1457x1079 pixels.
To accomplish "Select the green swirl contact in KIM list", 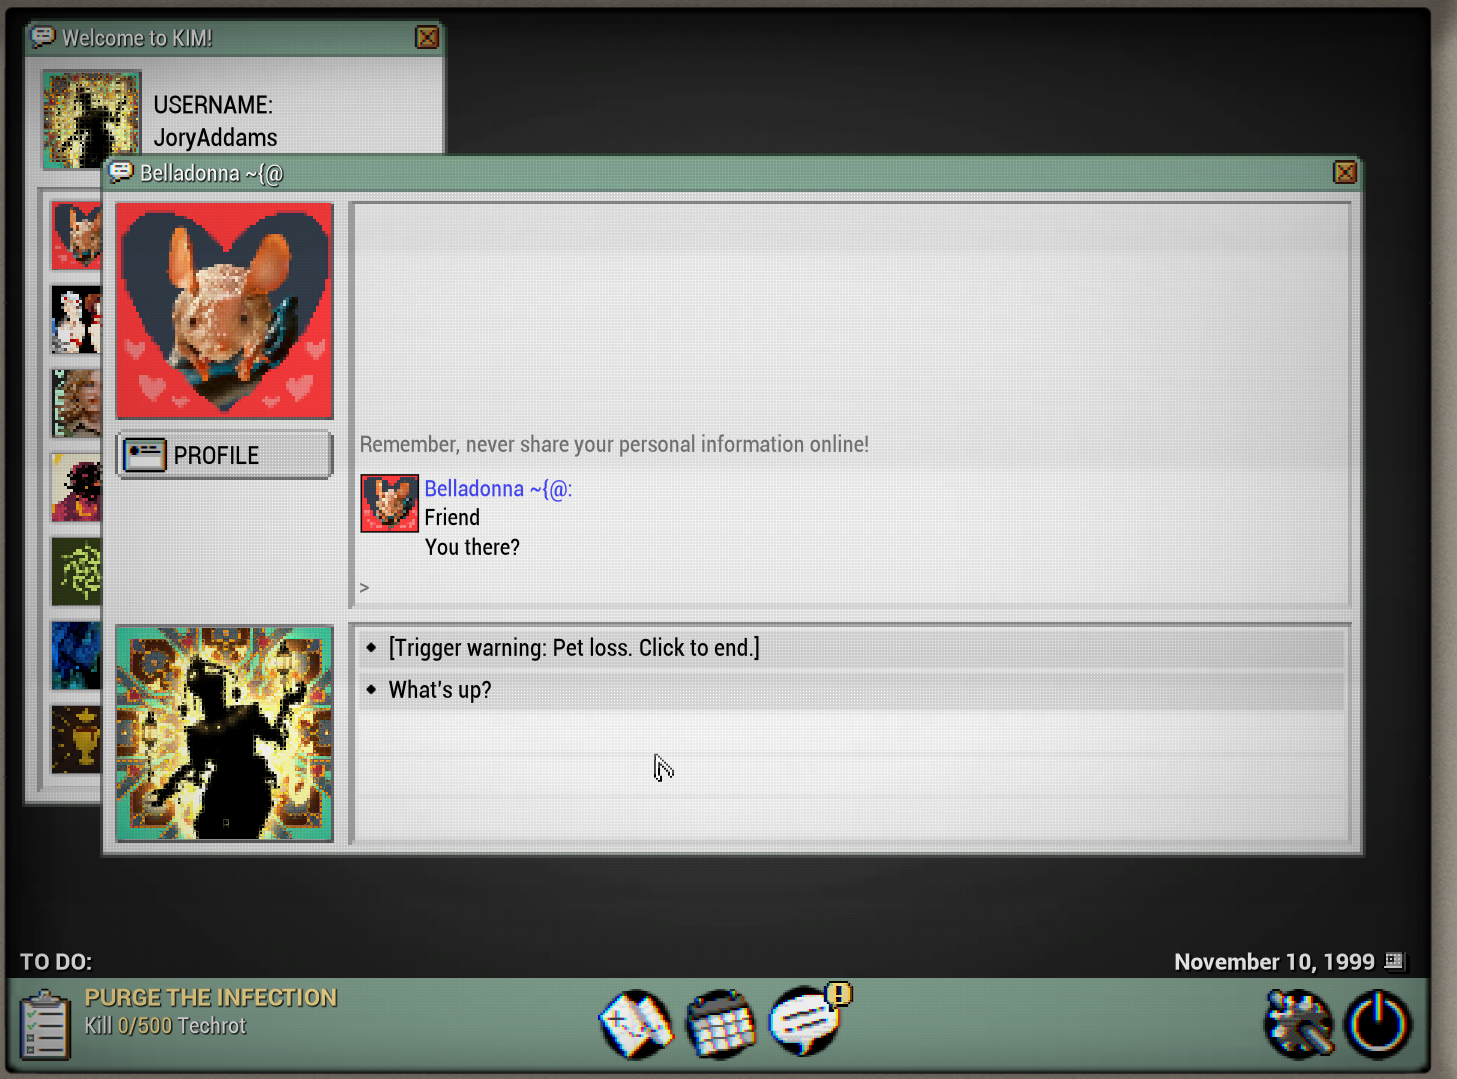I will pos(76,572).
